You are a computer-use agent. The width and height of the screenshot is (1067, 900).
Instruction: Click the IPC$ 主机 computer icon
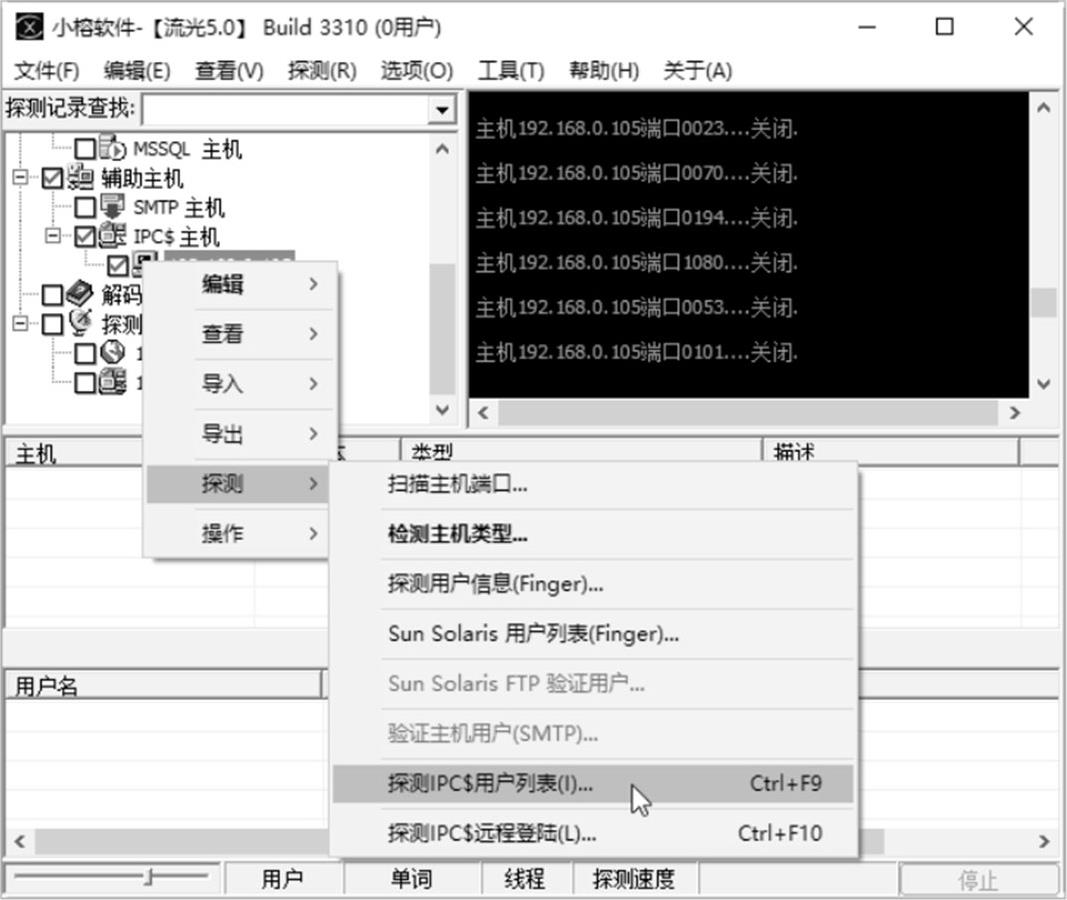coord(112,236)
